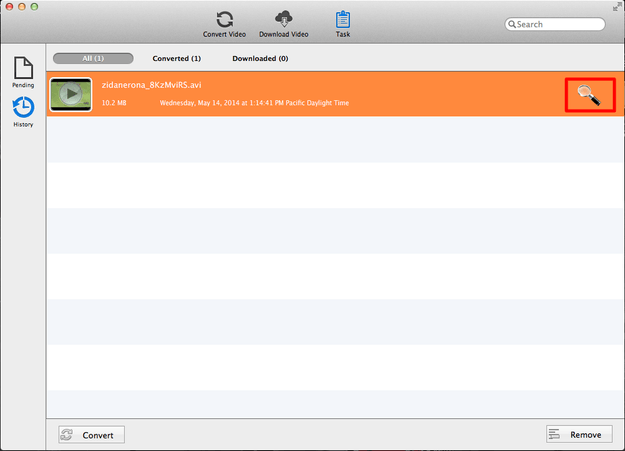This screenshot has height=451, width=625.
Task: Click the Convert button
Action: 91,435
